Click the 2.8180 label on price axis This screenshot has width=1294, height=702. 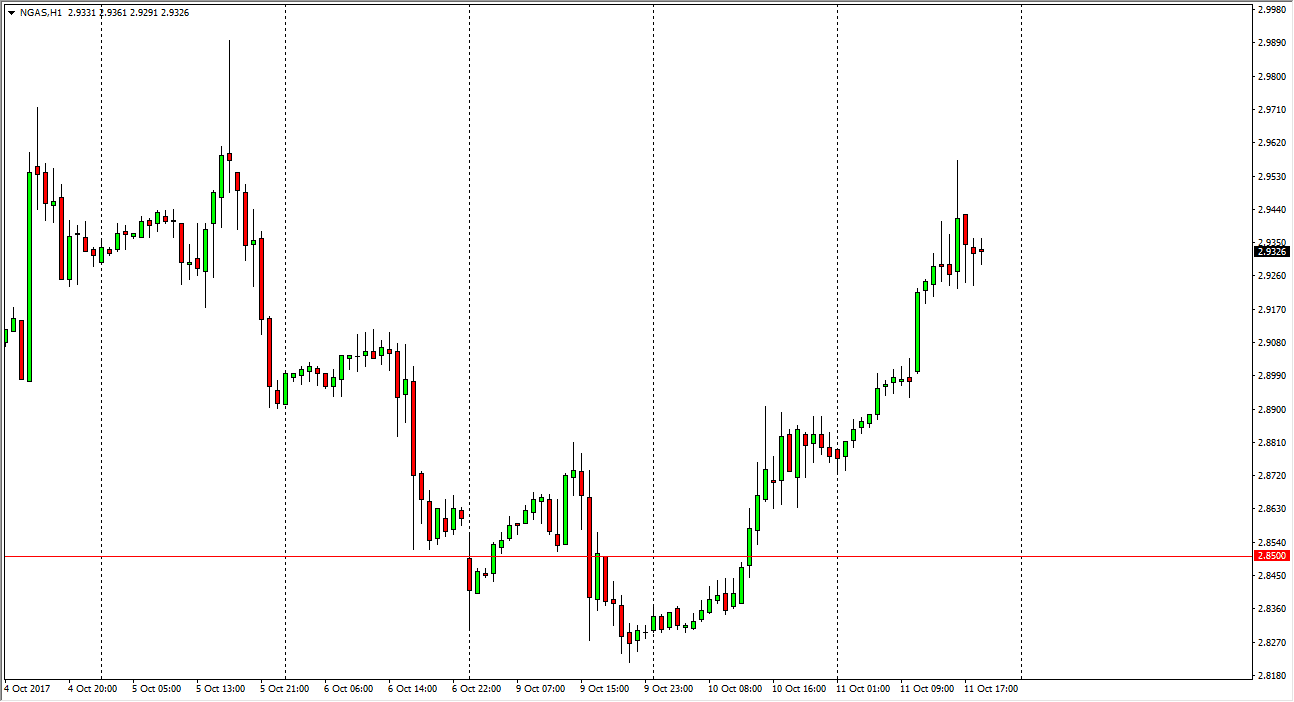click(x=1271, y=676)
